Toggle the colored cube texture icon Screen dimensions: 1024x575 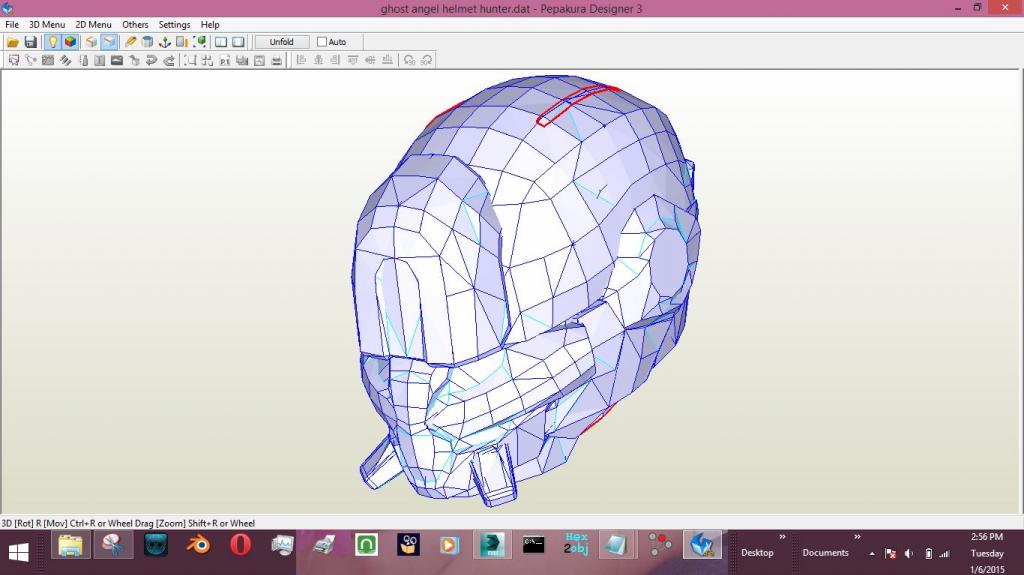(70, 42)
